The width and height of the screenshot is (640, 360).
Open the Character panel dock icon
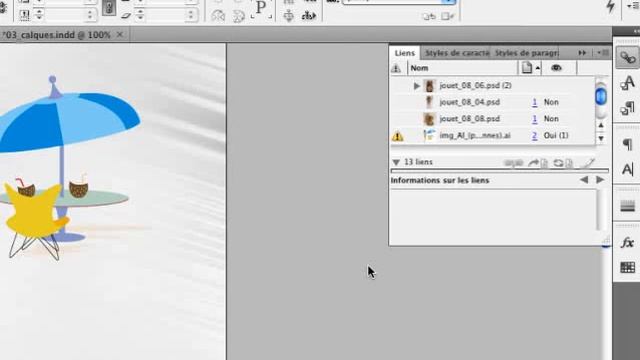[x=627, y=169]
